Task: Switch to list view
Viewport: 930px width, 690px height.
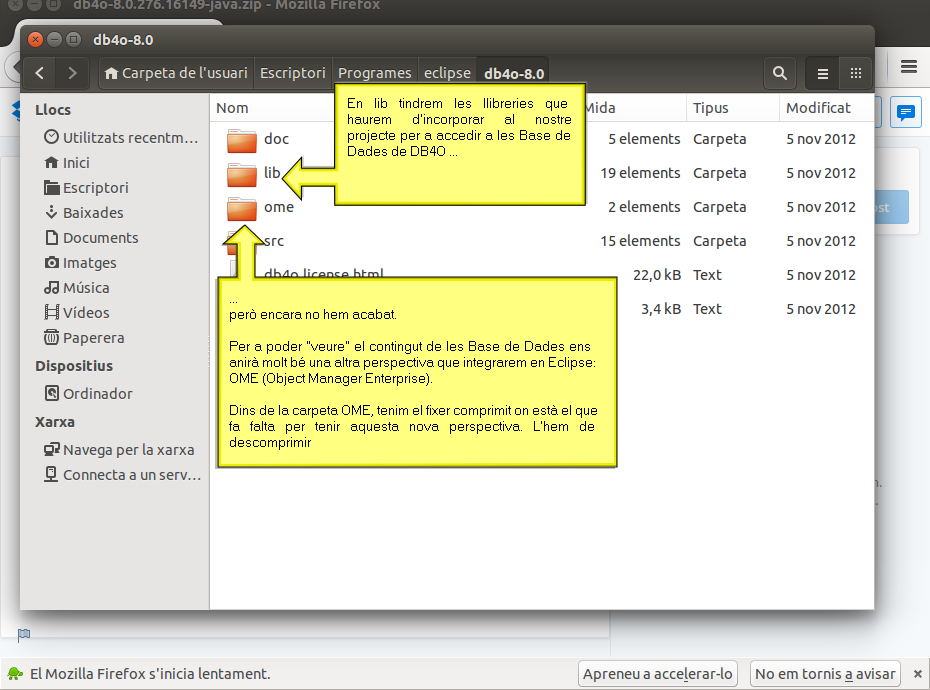Action: pyautogui.click(x=822, y=74)
